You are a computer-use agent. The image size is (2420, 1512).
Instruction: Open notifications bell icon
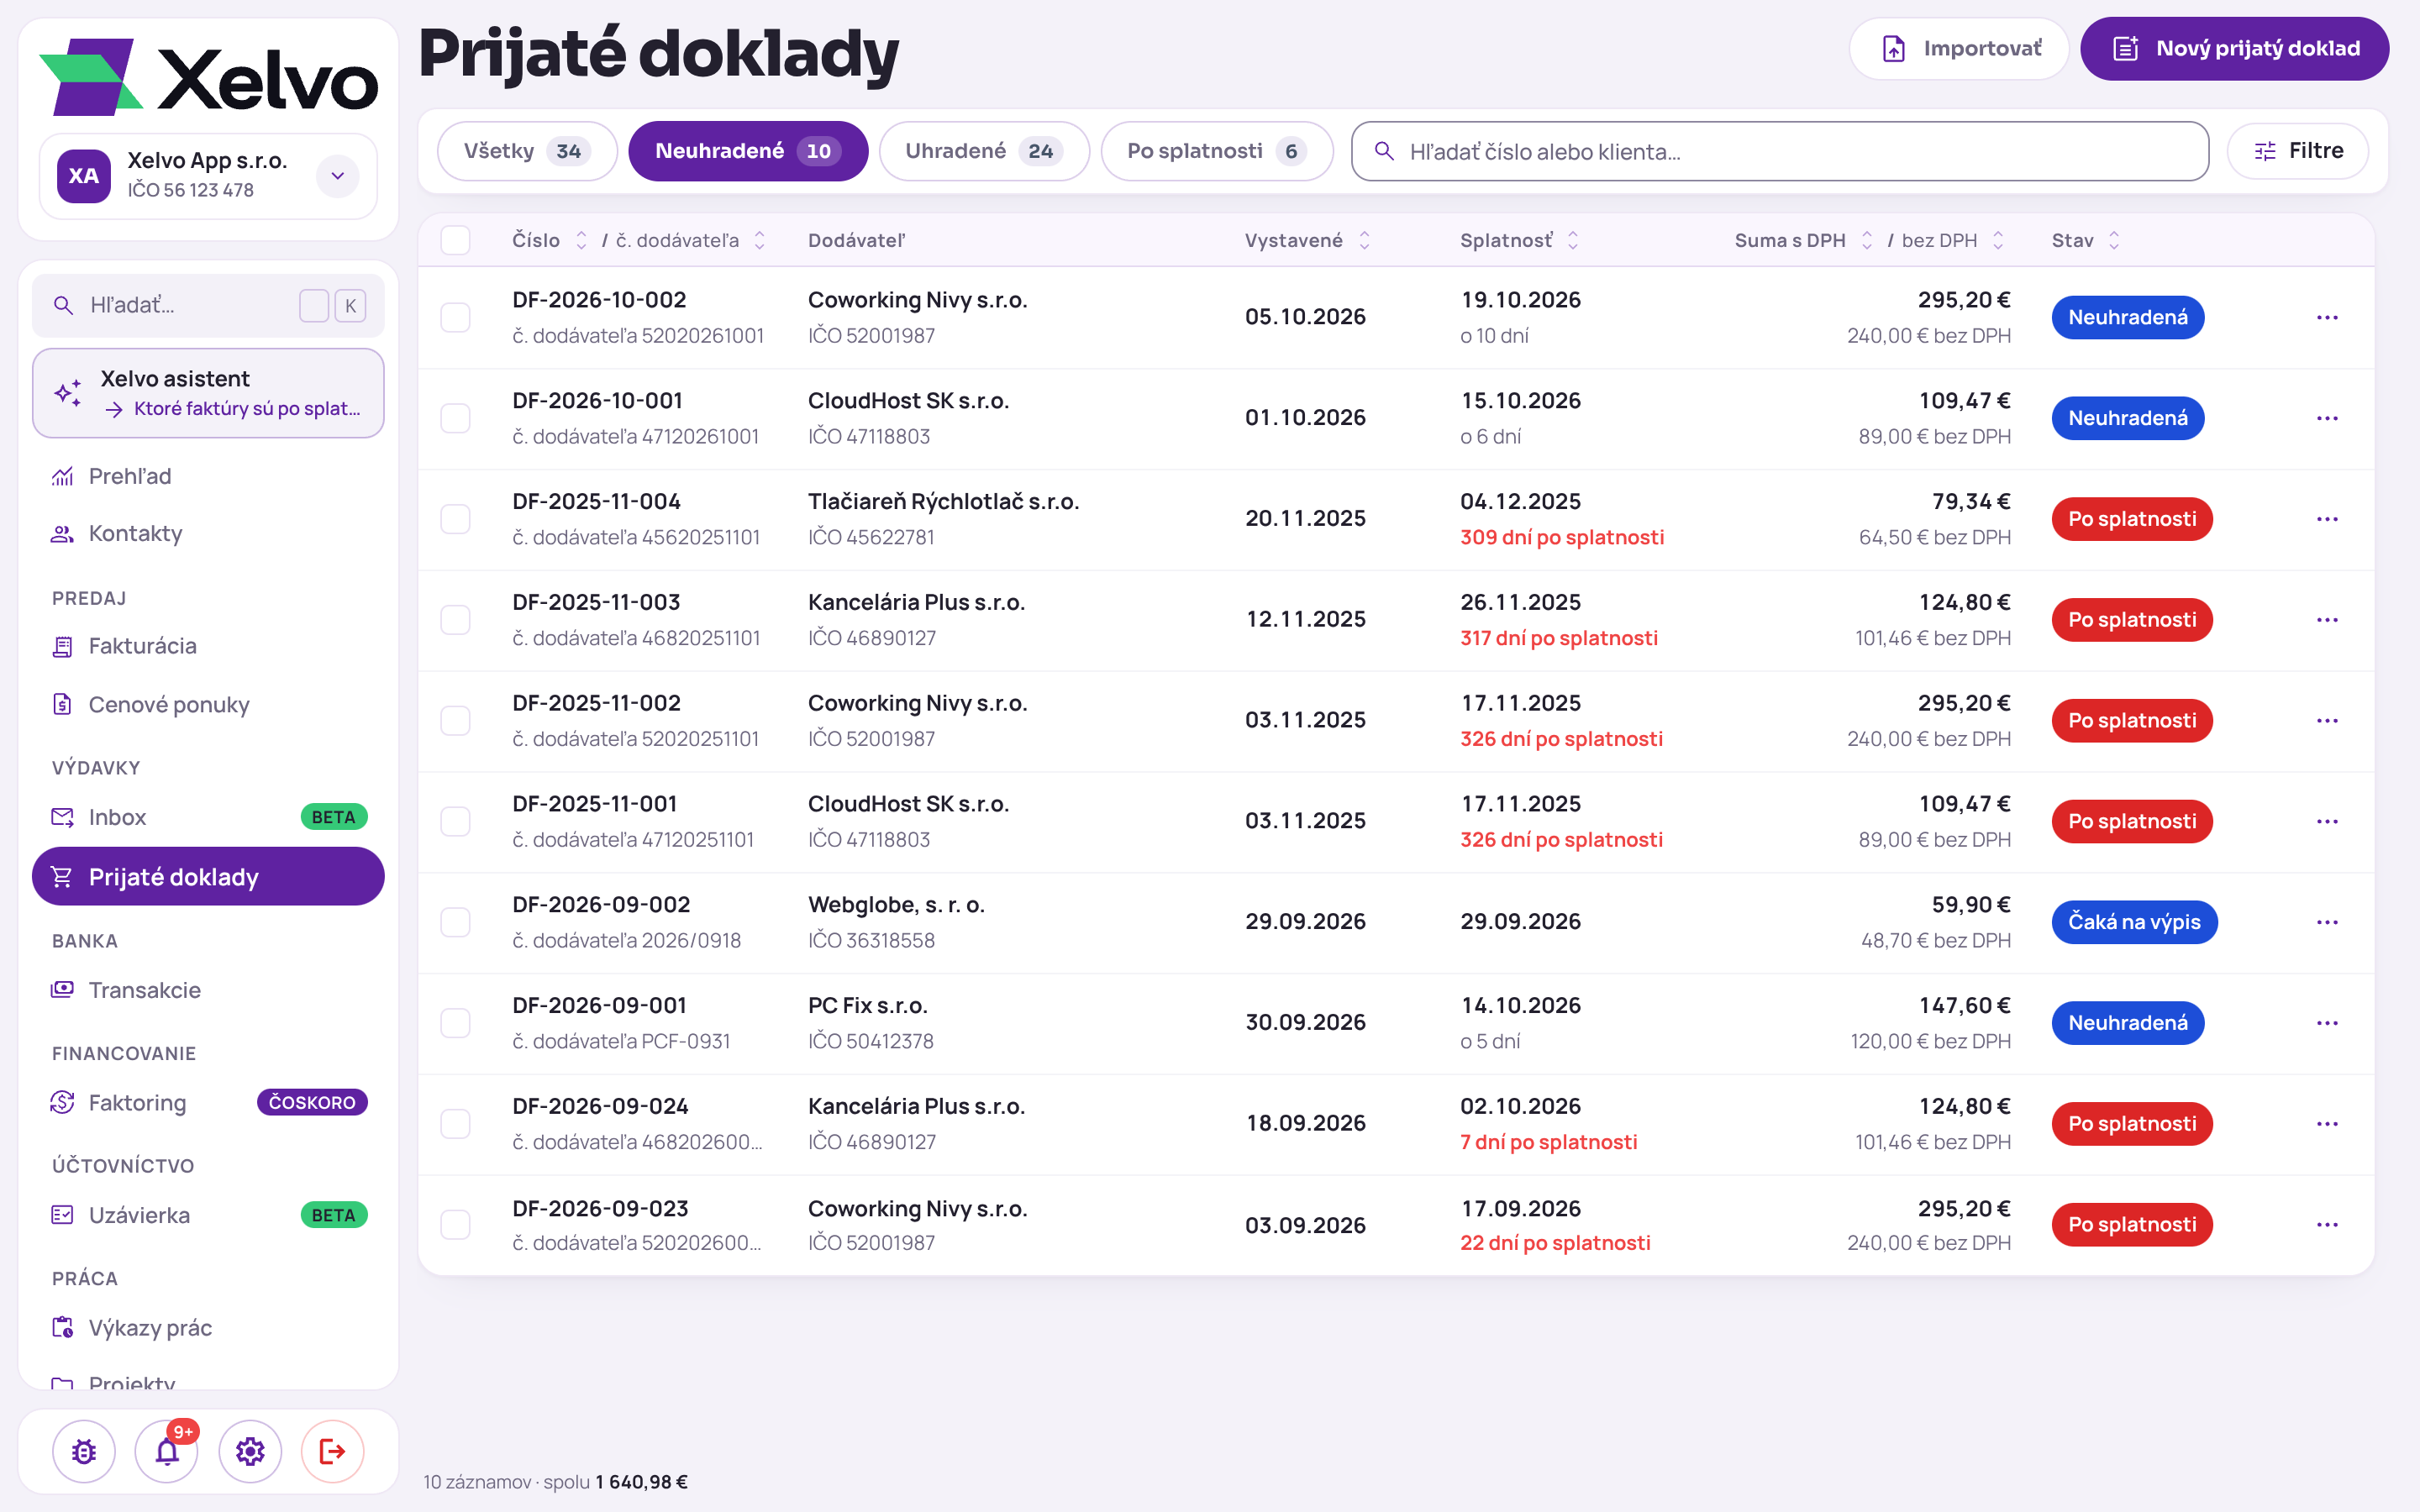pos(167,1451)
